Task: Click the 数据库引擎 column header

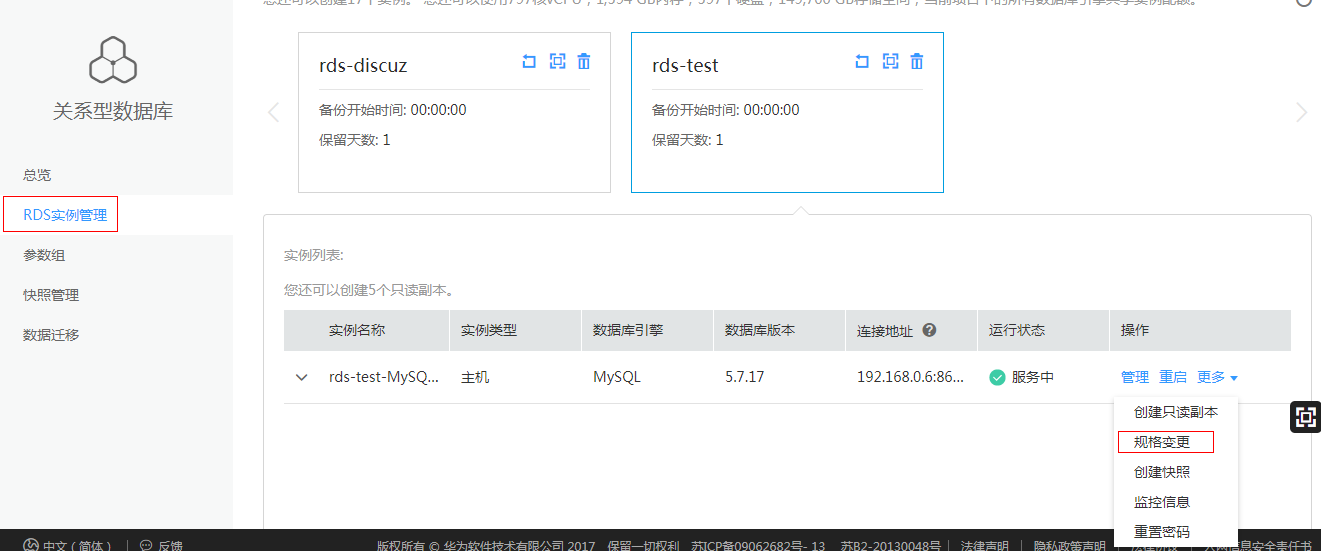Action: [x=628, y=330]
